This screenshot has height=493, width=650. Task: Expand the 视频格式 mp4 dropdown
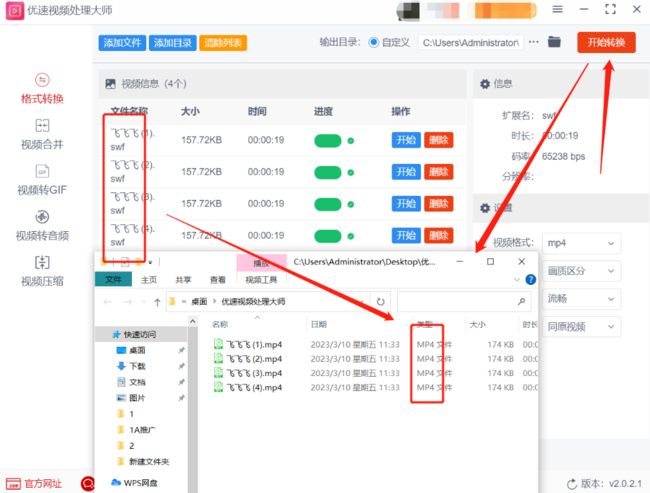coord(581,243)
